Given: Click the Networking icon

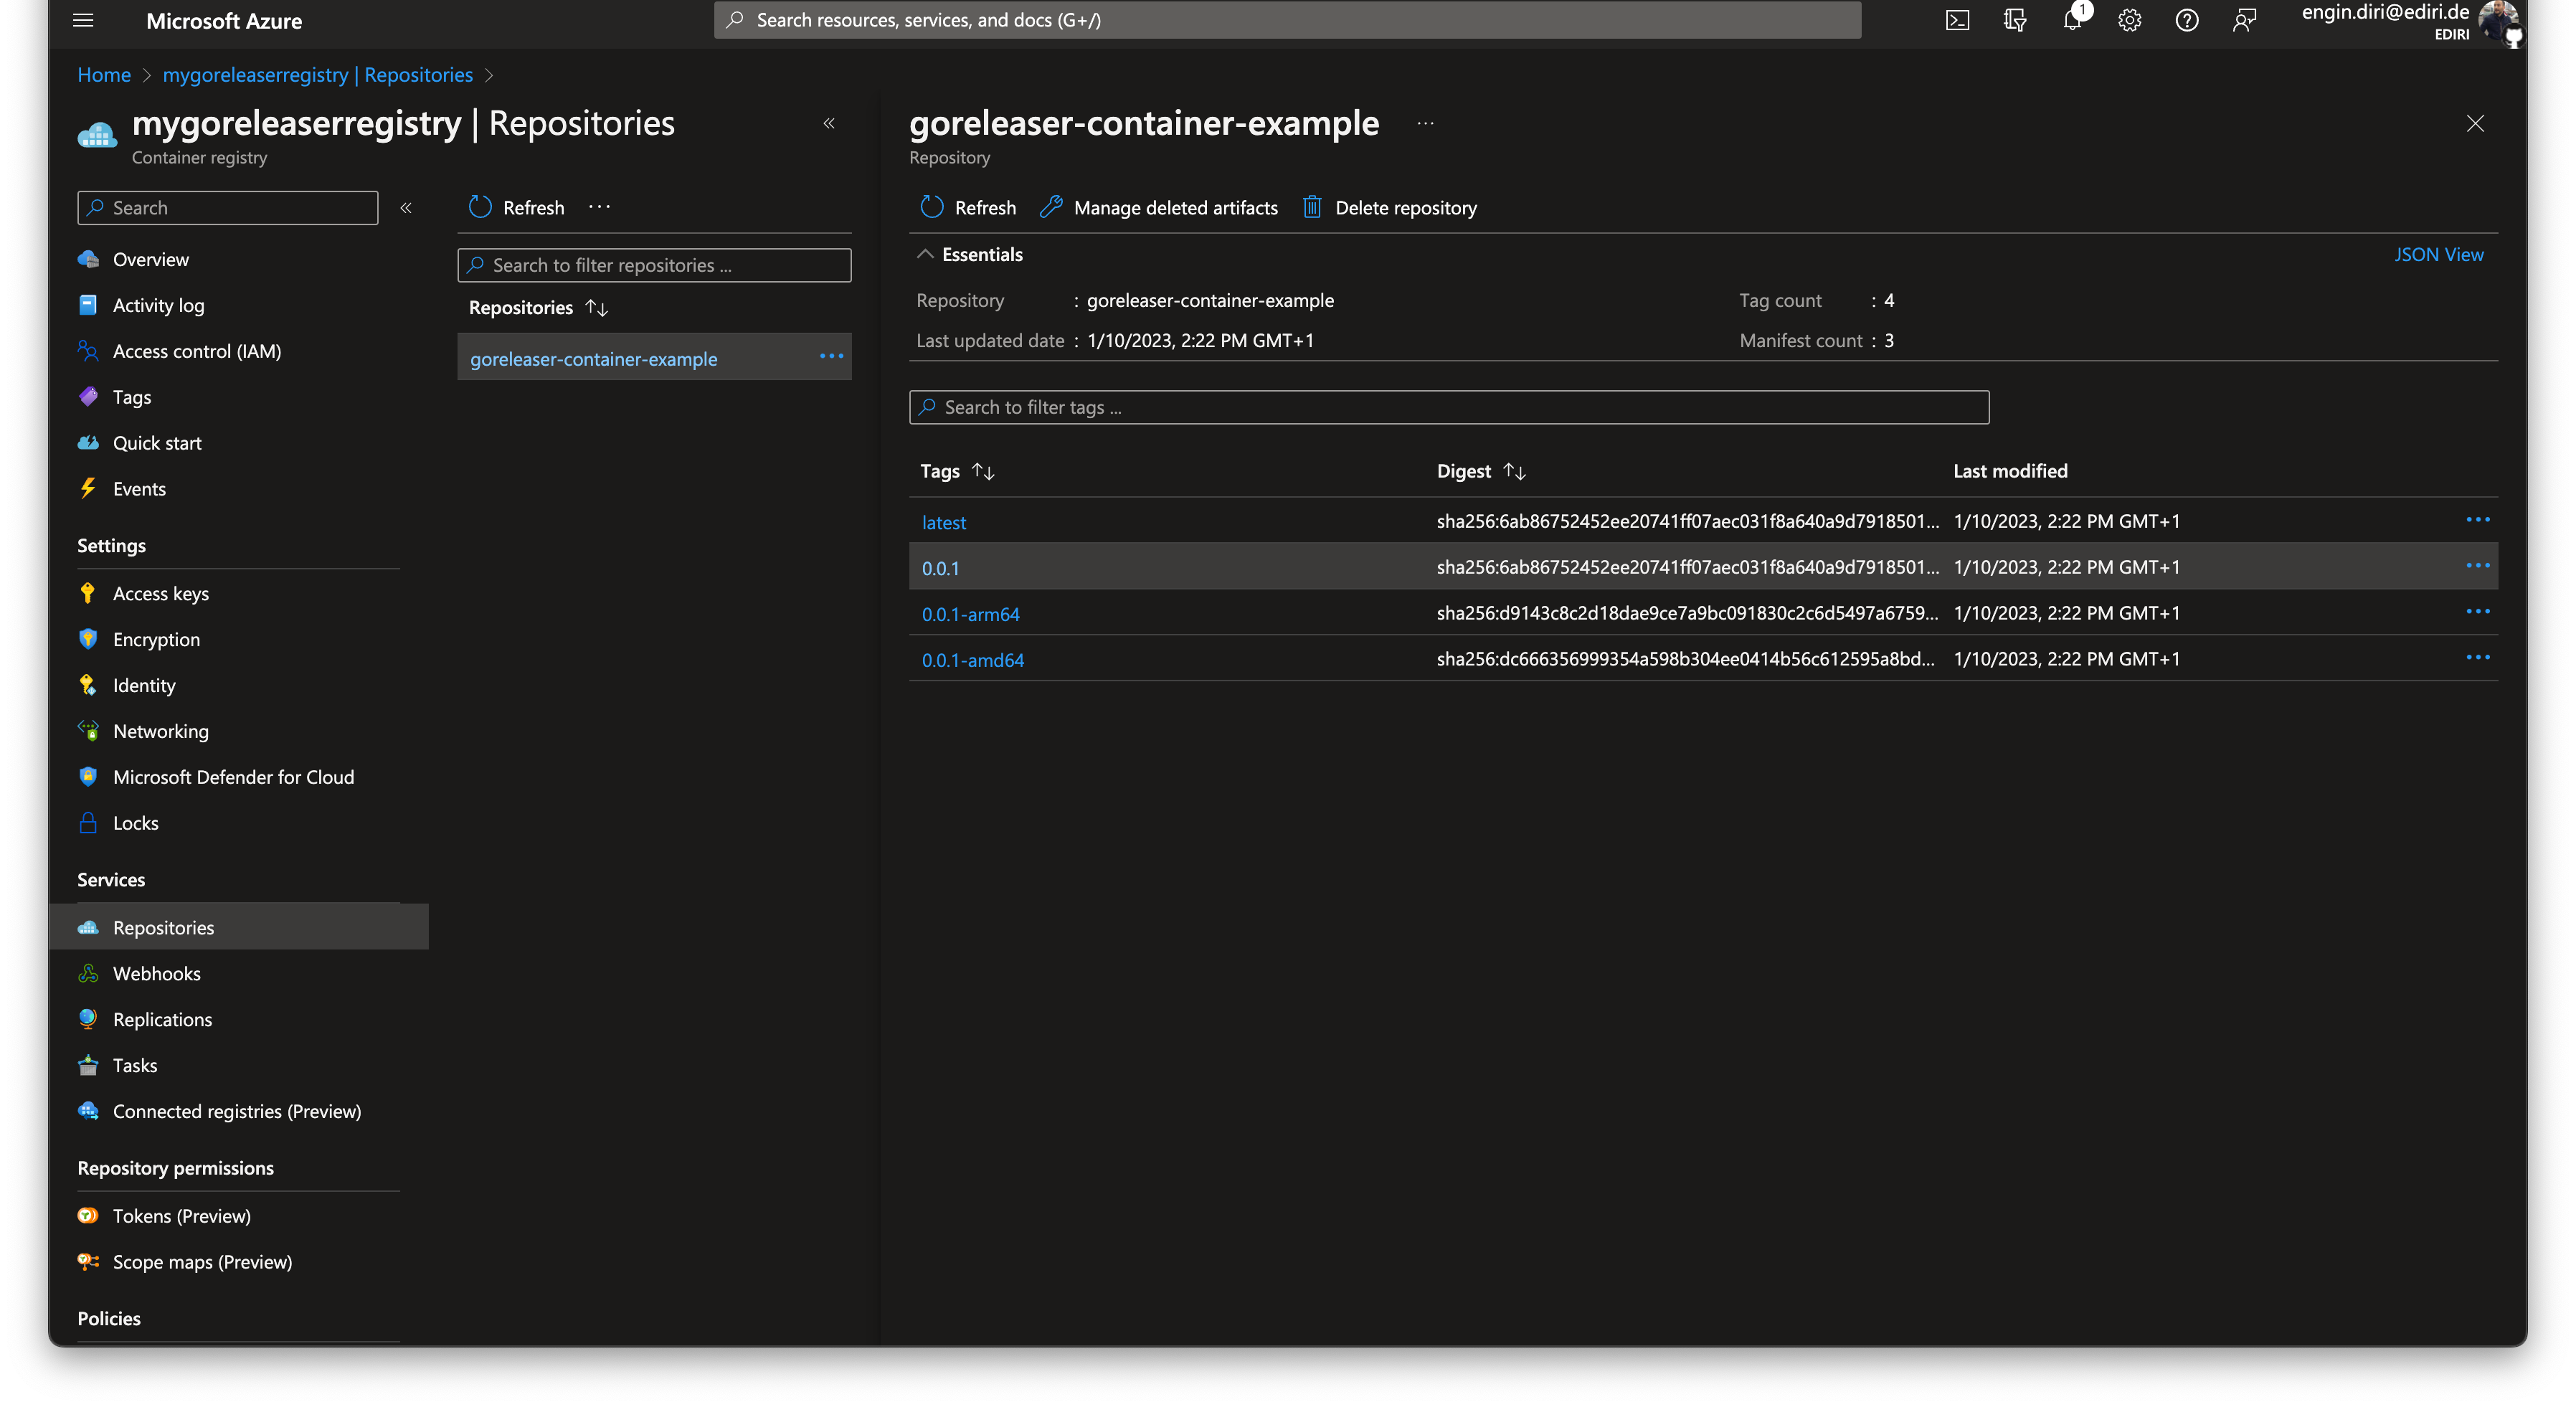Looking at the screenshot, I should click(x=88, y=731).
